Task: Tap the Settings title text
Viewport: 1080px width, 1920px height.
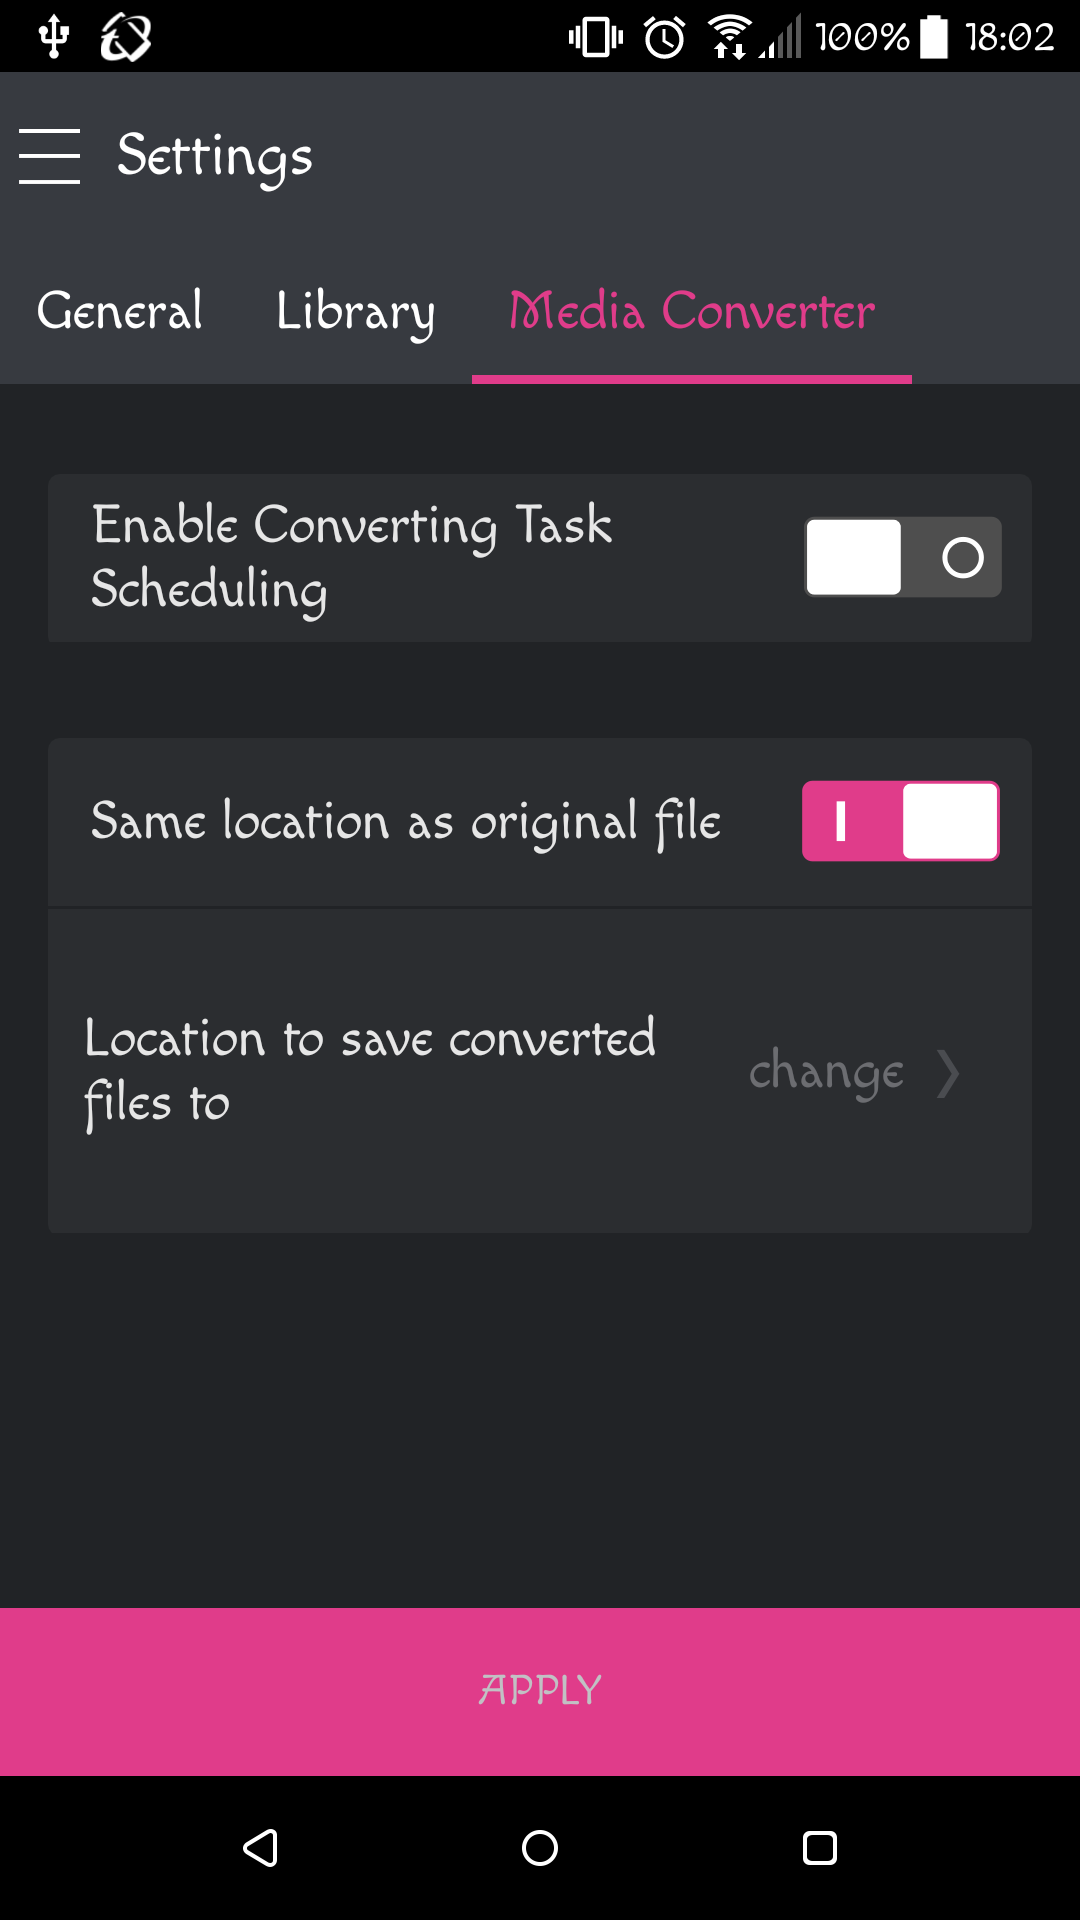Action: (215, 156)
